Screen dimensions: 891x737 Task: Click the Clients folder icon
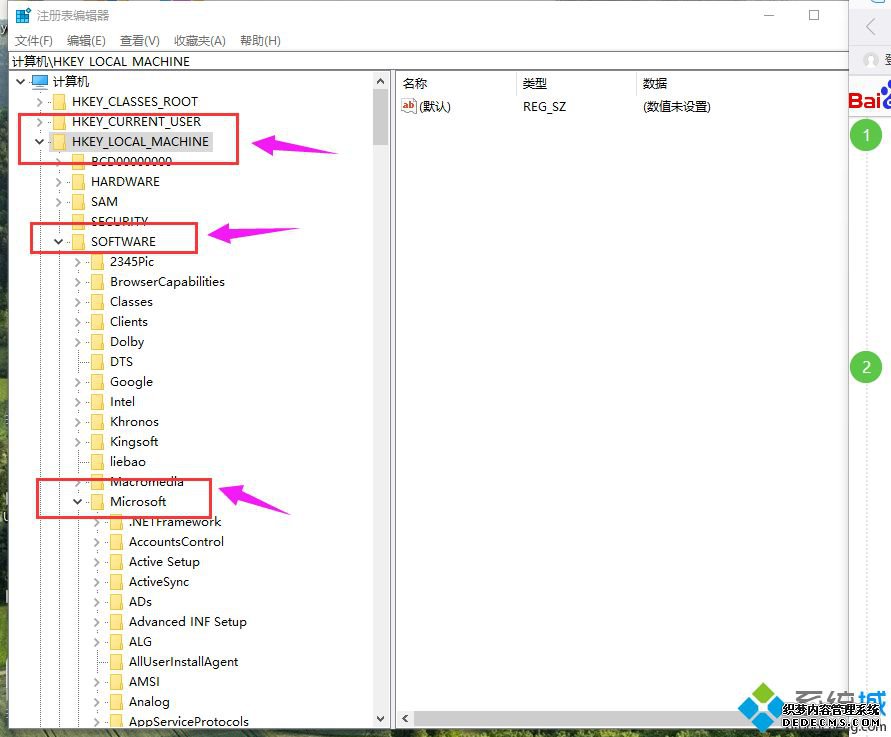pyautogui.click(x=98, y=322)
